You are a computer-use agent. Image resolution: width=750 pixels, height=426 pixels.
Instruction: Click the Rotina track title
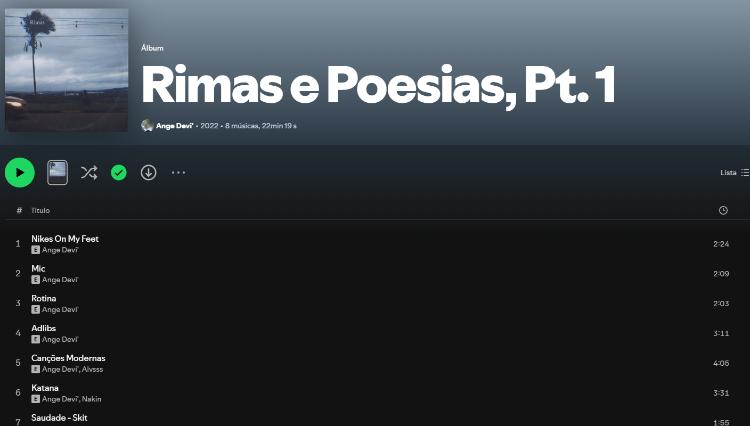(x=44, y=298)
